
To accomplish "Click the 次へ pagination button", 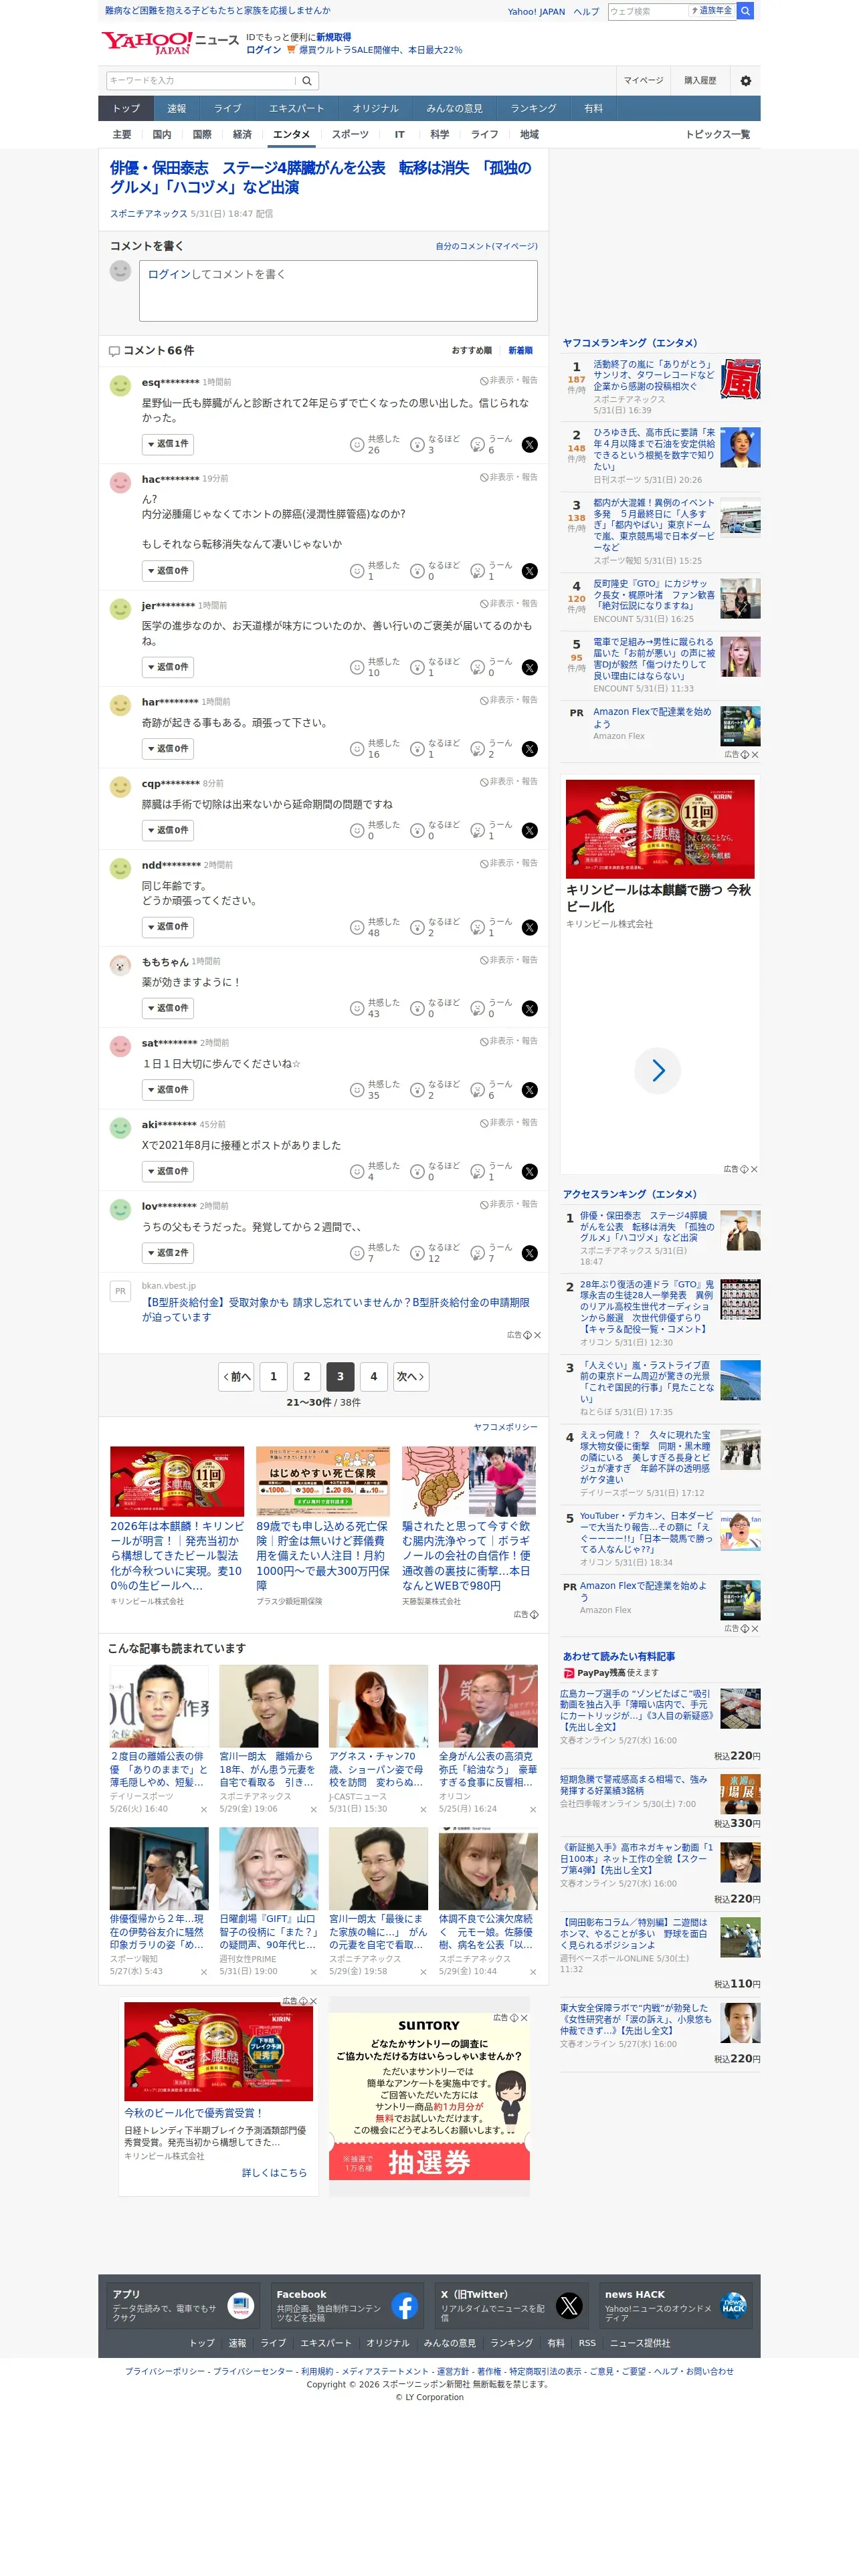I will tap(411, 1376).
